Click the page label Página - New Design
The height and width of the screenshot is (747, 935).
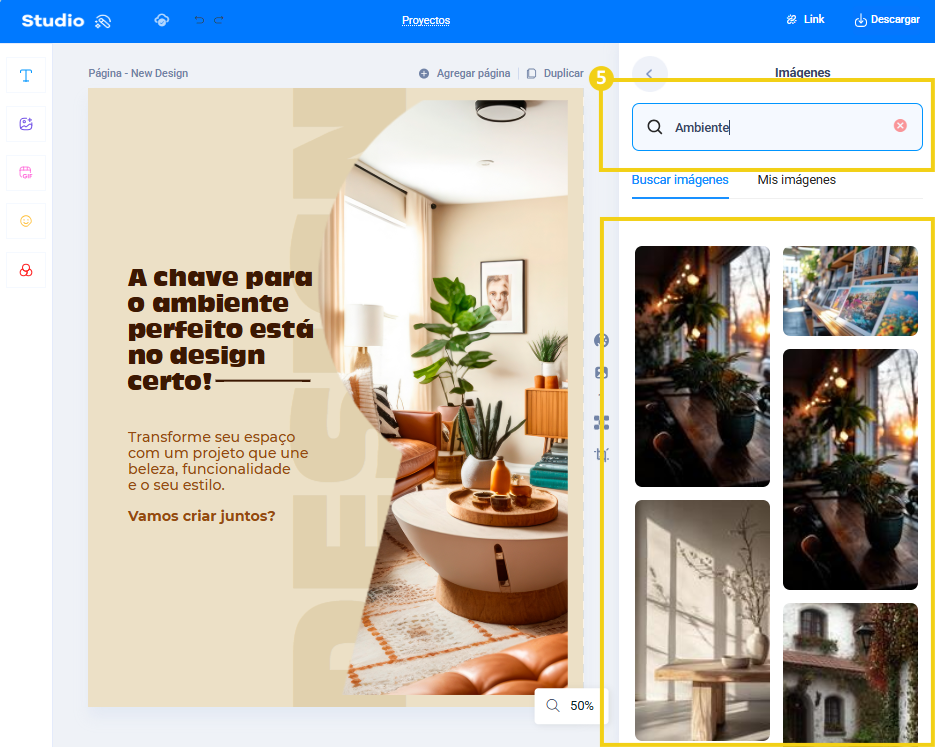tap(138, 73)
